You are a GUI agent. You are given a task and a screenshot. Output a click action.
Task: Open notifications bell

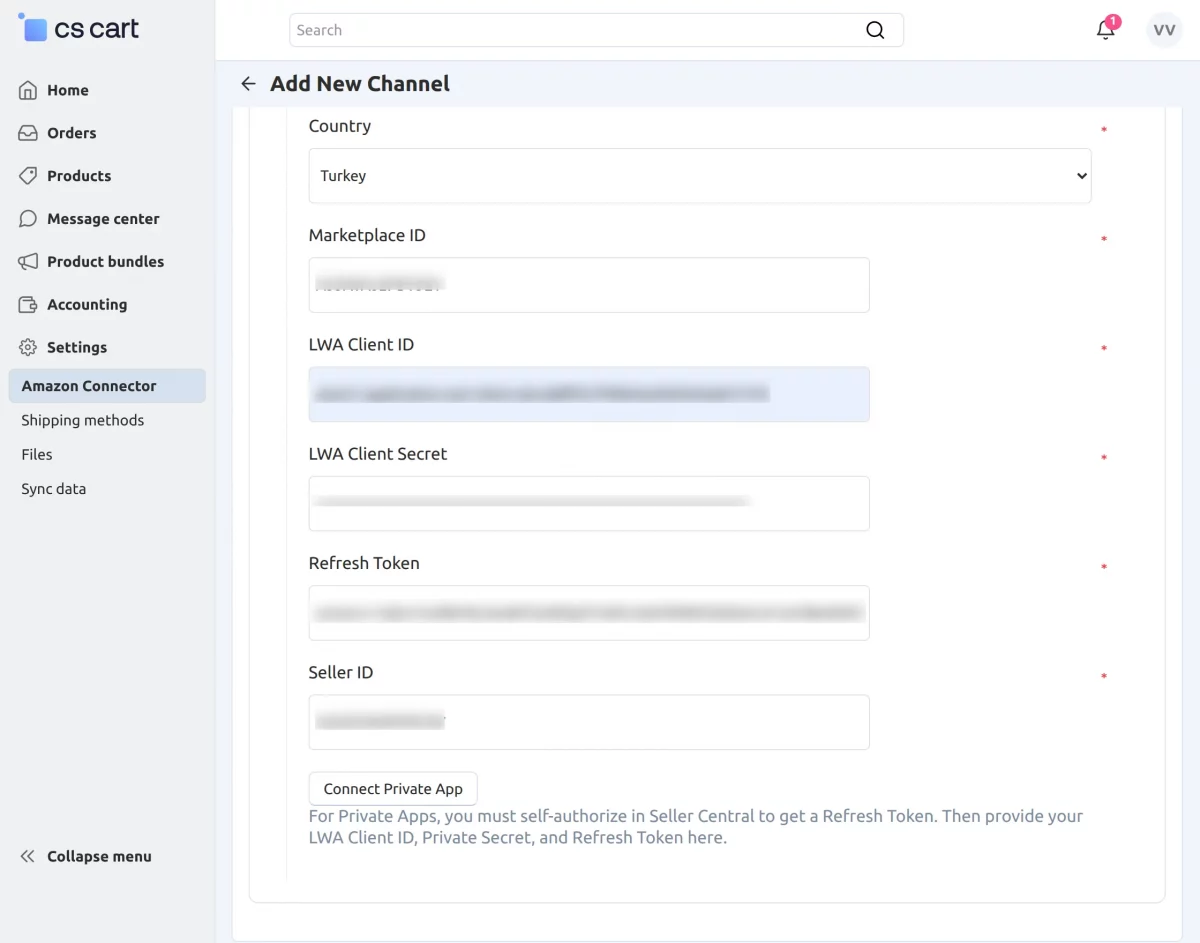1105,30
